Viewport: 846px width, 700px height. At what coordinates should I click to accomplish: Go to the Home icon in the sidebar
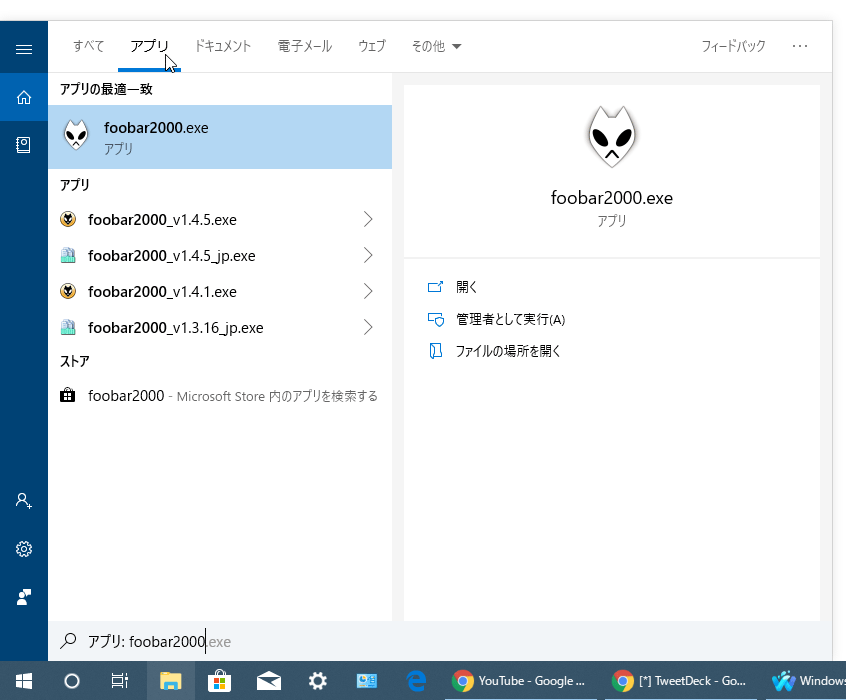[x=24, y=98]
